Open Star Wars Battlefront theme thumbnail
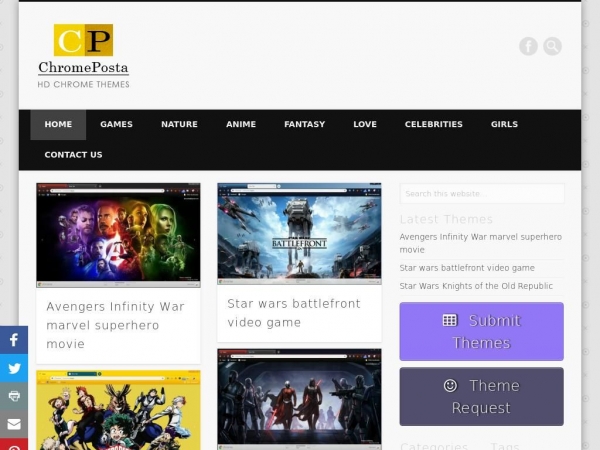The image size is (600, 450). click(x=299, y=234)
